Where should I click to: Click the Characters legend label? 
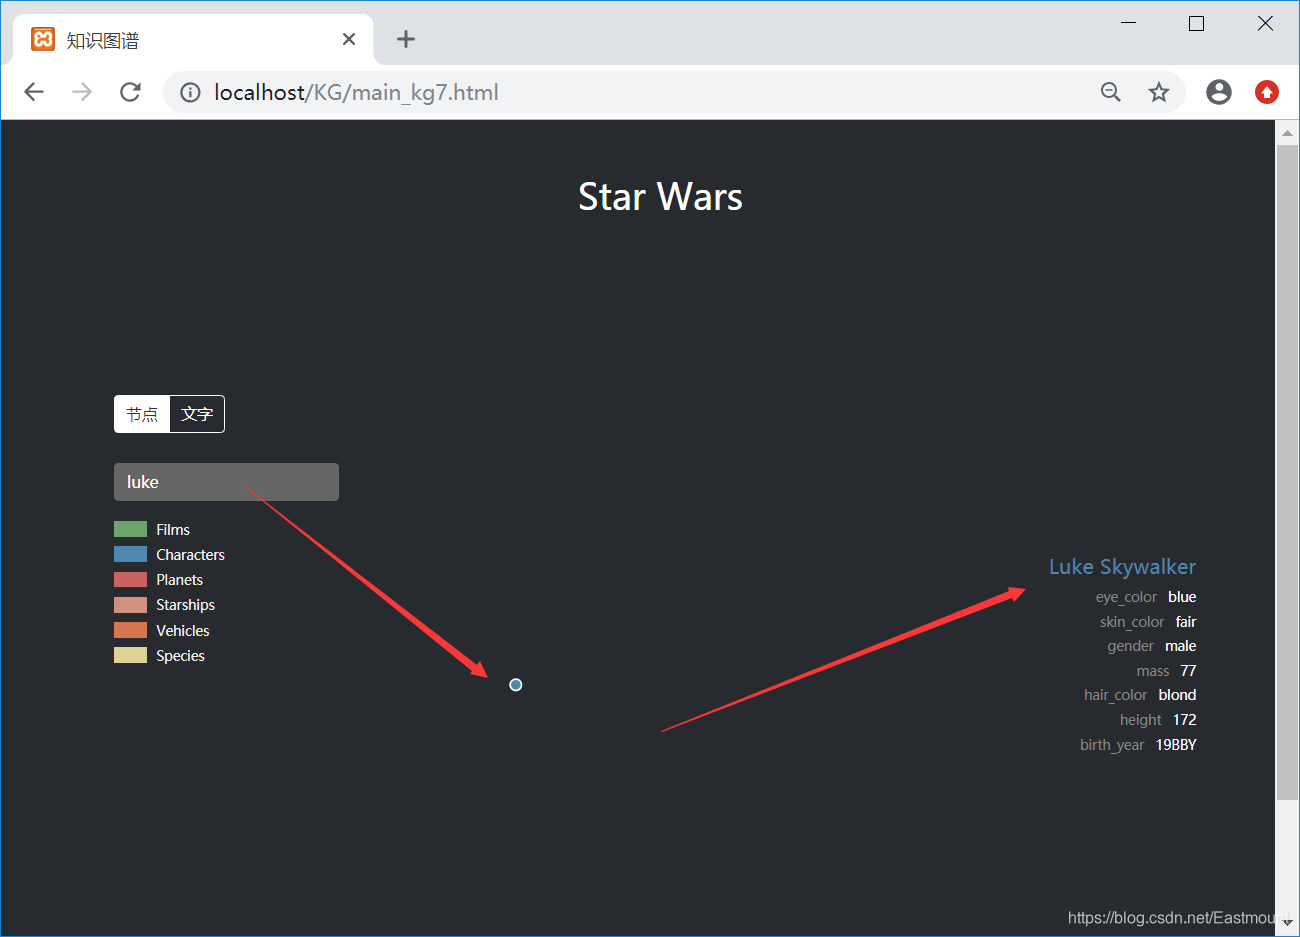(x=190, y=554)
